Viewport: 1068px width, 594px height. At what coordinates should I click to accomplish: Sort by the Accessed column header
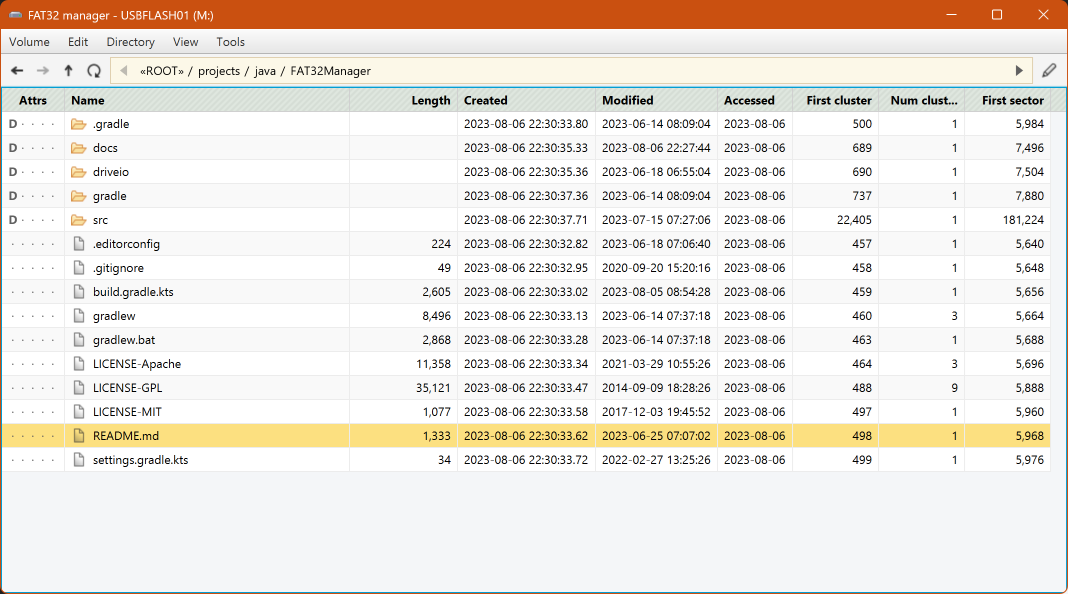(755, 100)
